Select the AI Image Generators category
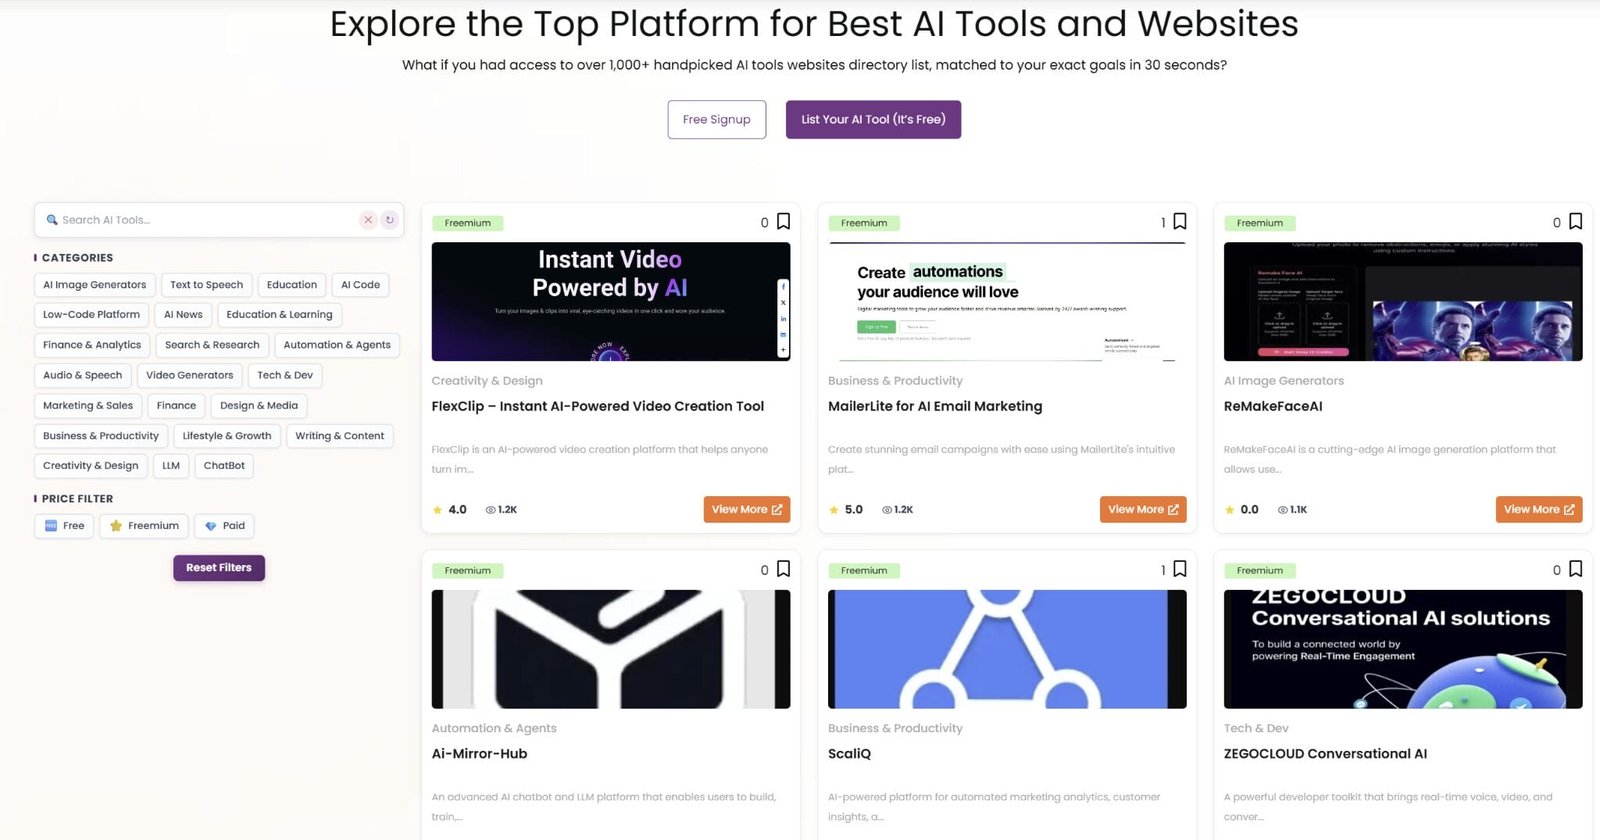The height and width of the screenshot is (840, 1600). coord(95,285)
